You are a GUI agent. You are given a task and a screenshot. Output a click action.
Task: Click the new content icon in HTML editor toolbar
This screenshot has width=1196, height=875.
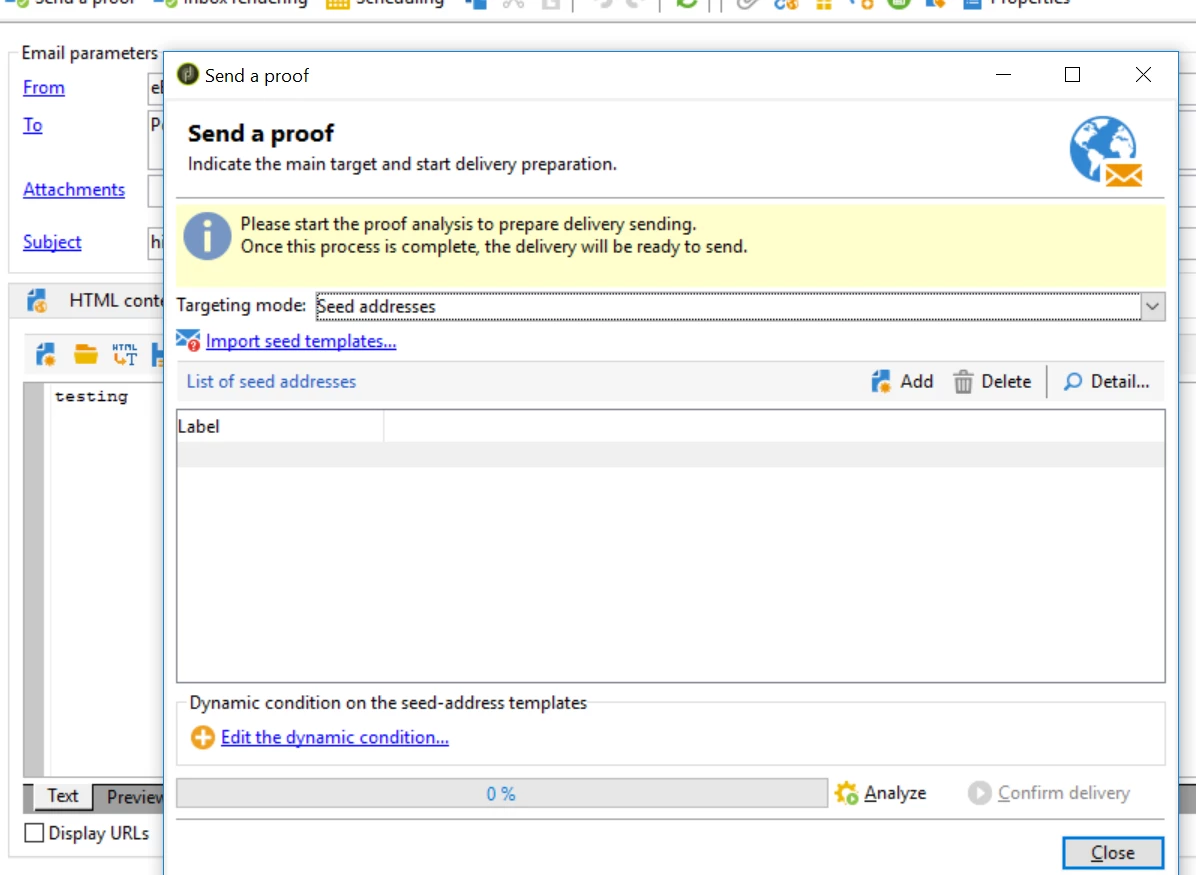coord(46,354)
